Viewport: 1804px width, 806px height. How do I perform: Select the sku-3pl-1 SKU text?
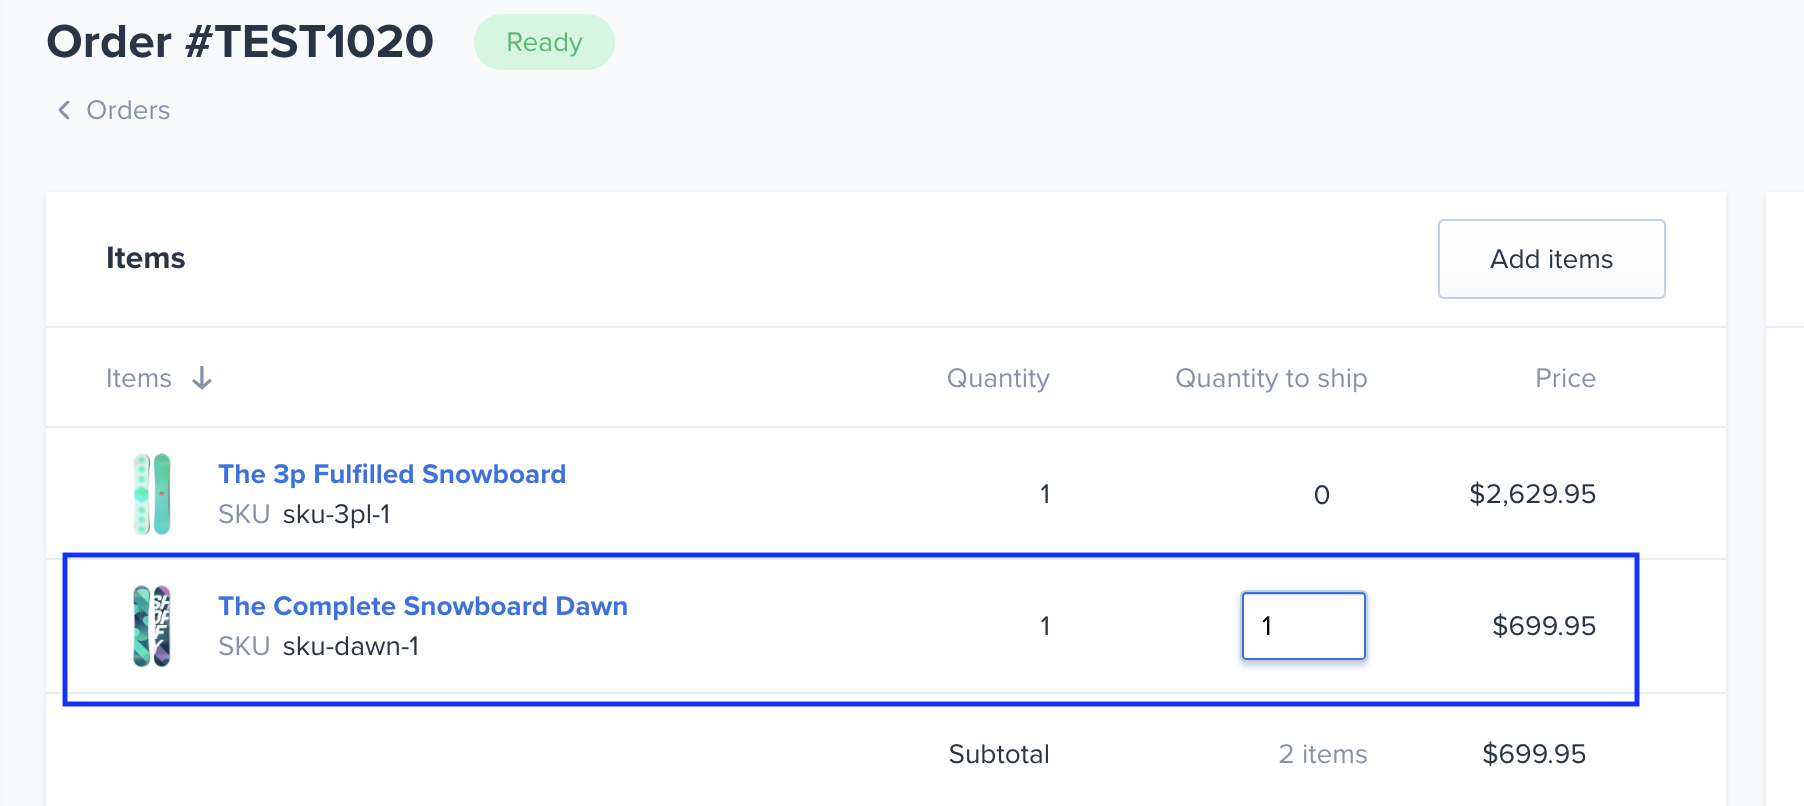click(x=336, y=514)
